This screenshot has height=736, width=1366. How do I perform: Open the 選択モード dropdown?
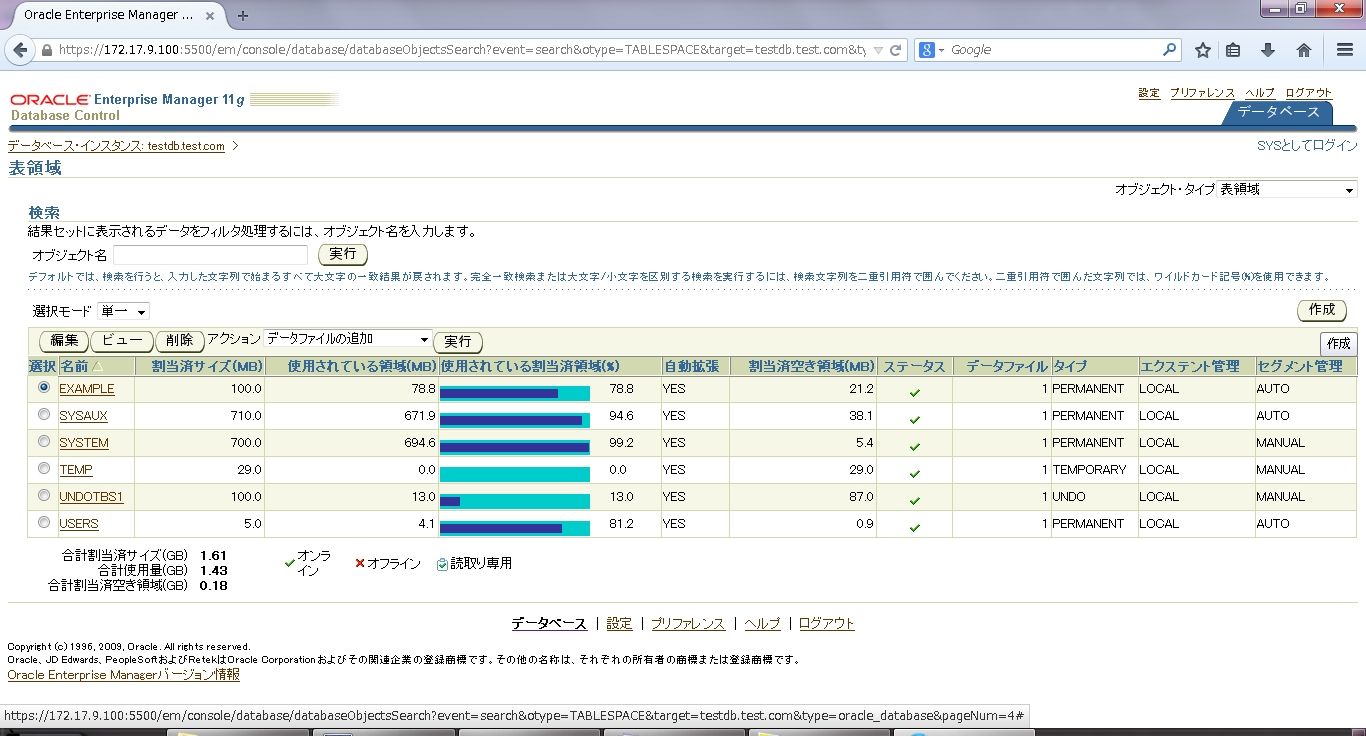pos(123,312)
